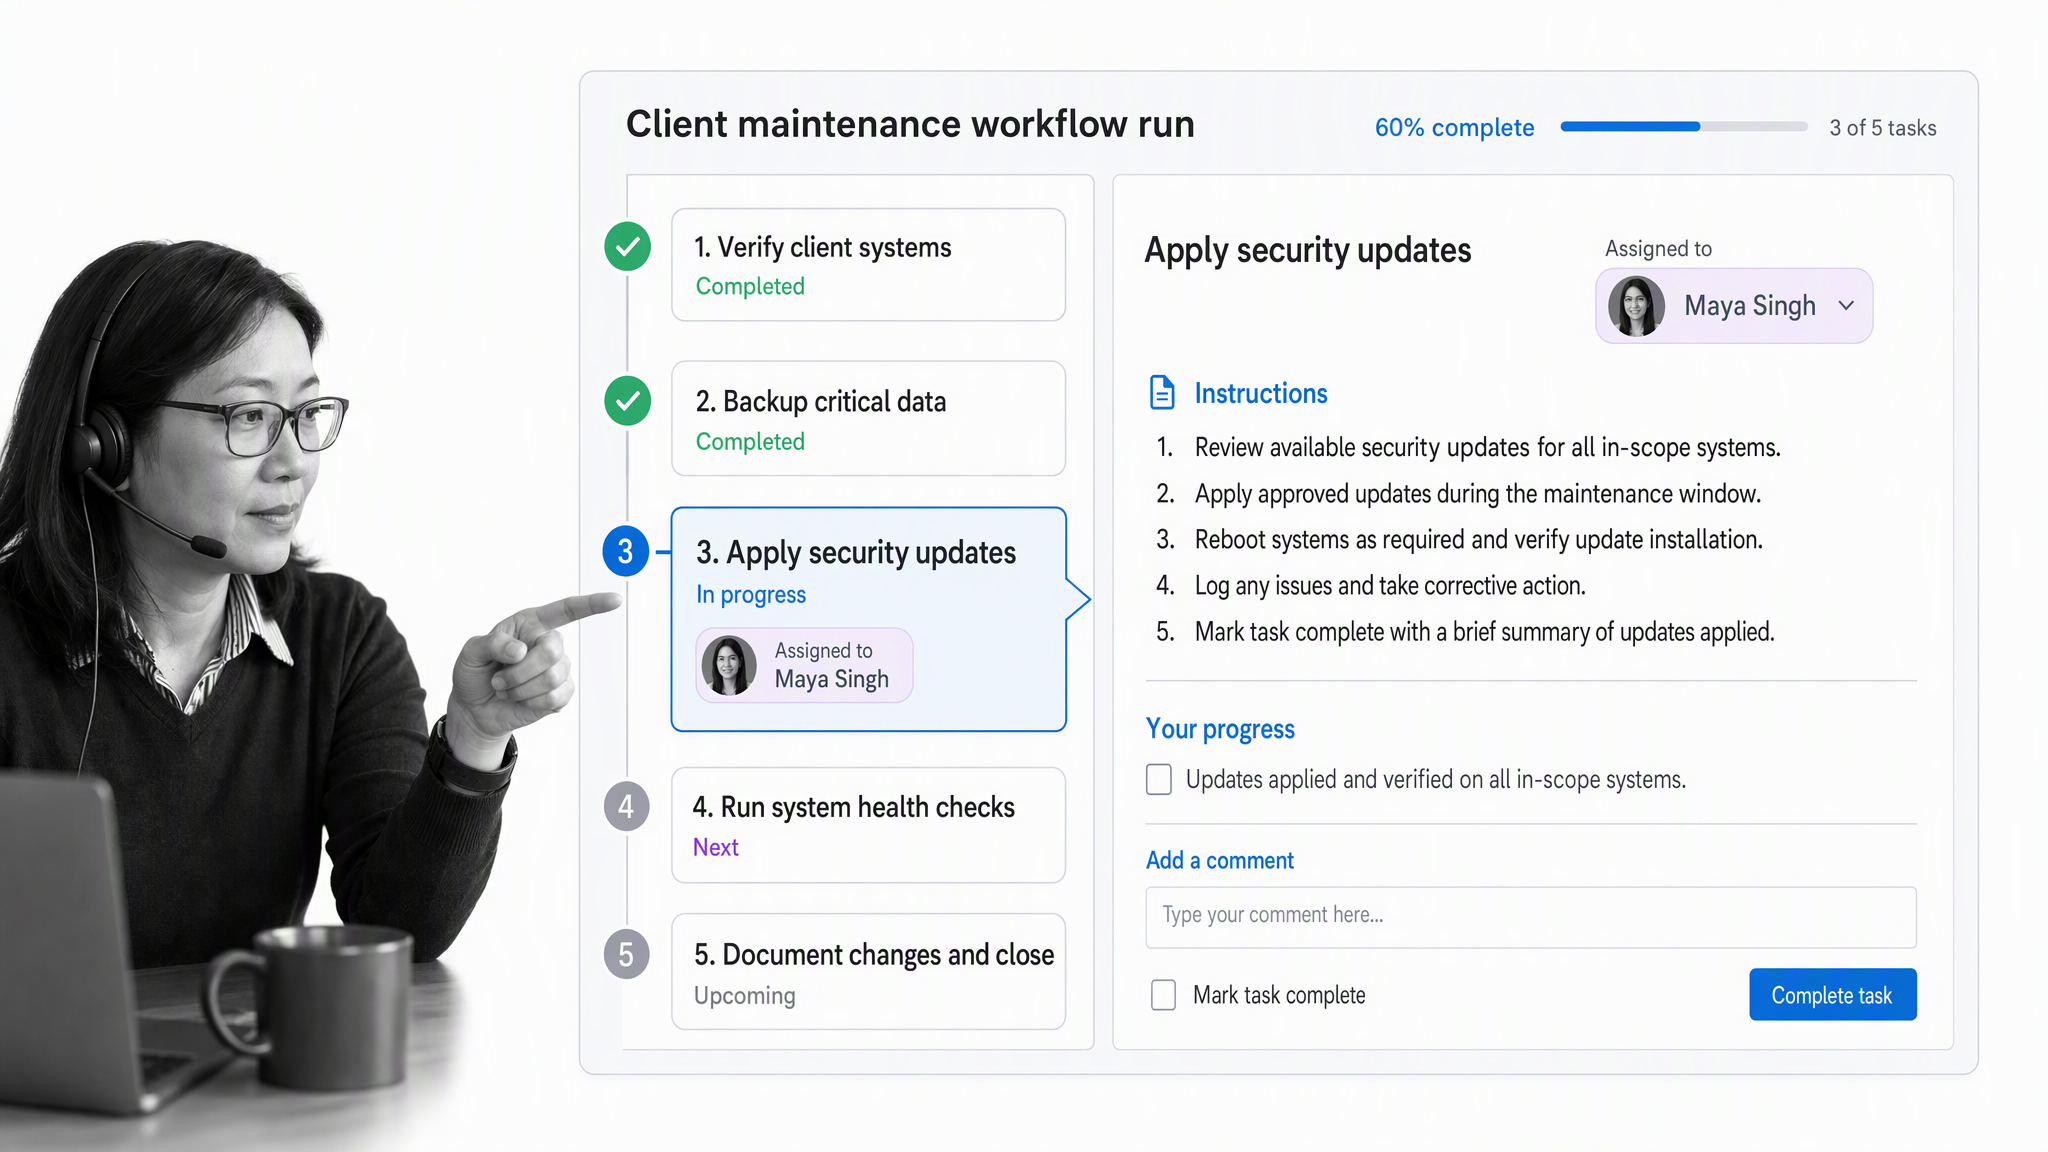Click the Complete task button
This screenshot has height=1152, width=2048.
(1832, 995)
